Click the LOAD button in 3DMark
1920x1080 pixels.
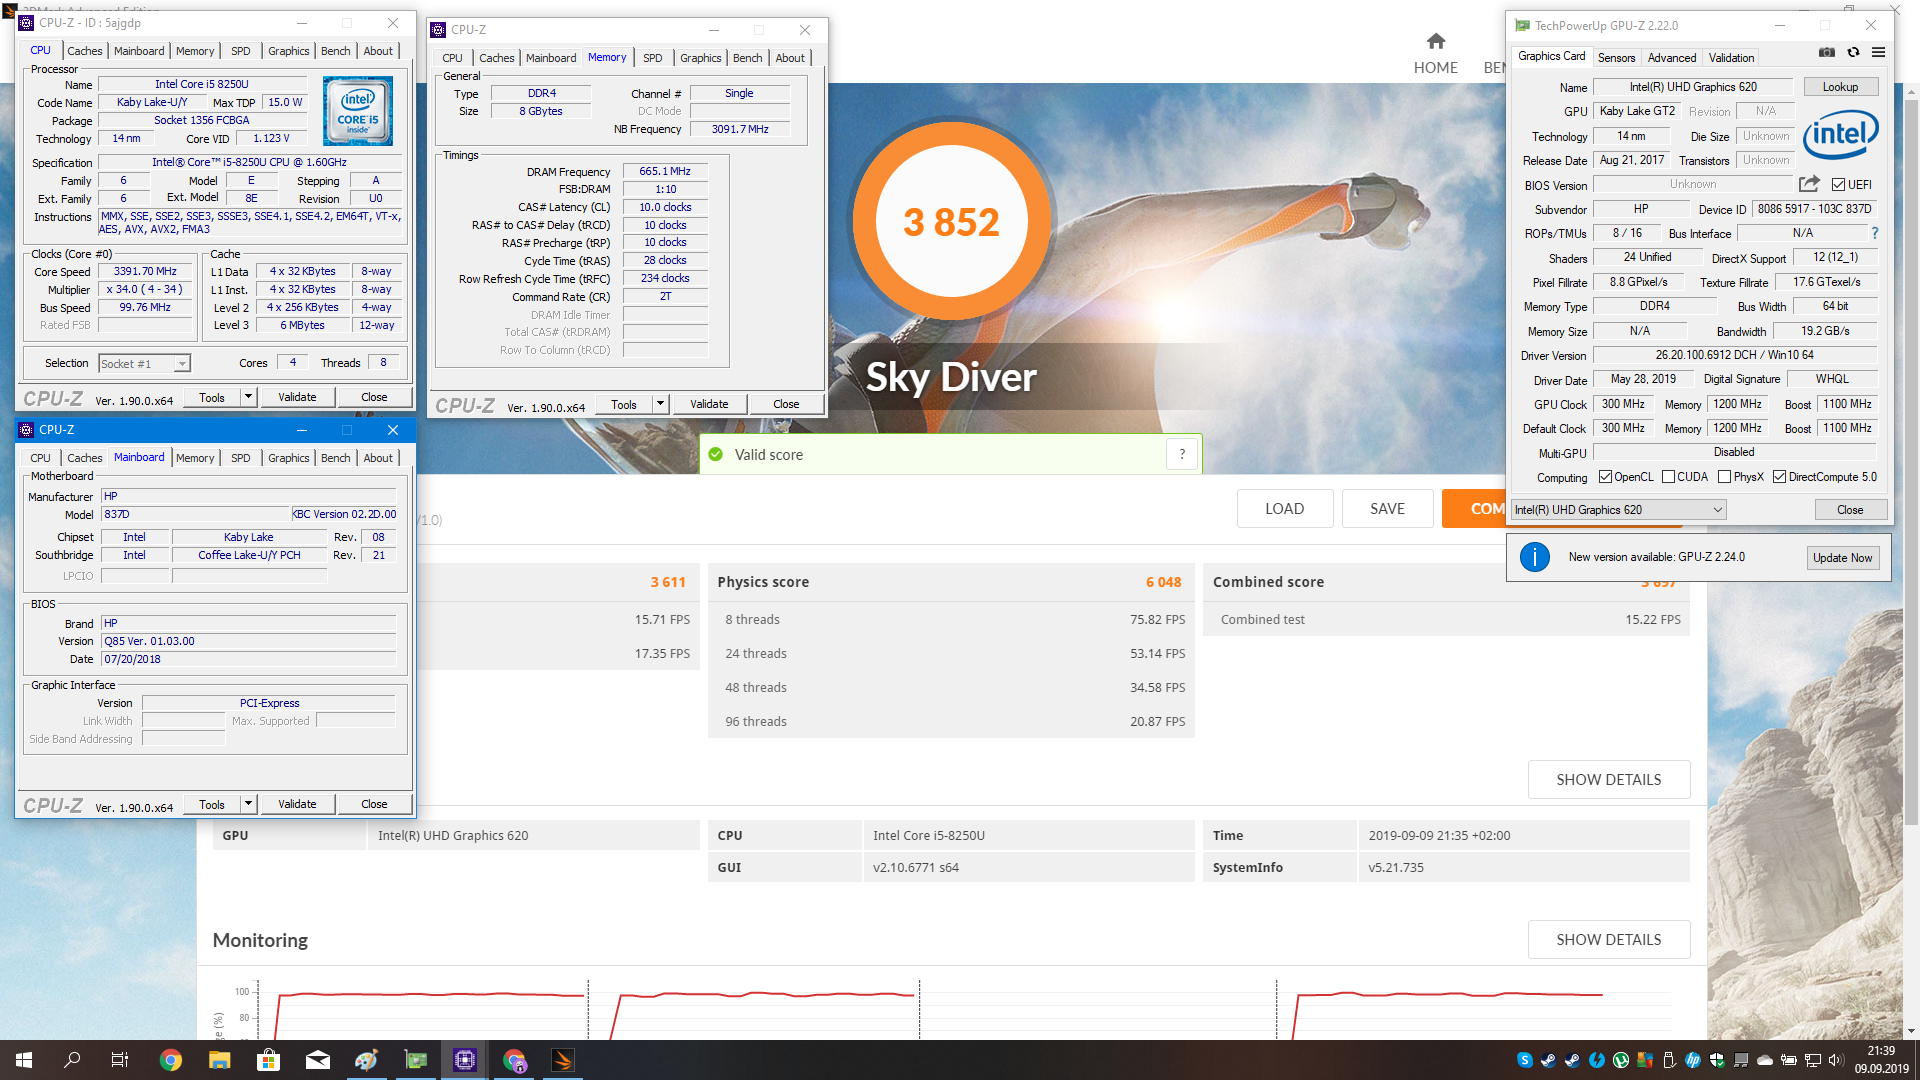click(1284, 509)
